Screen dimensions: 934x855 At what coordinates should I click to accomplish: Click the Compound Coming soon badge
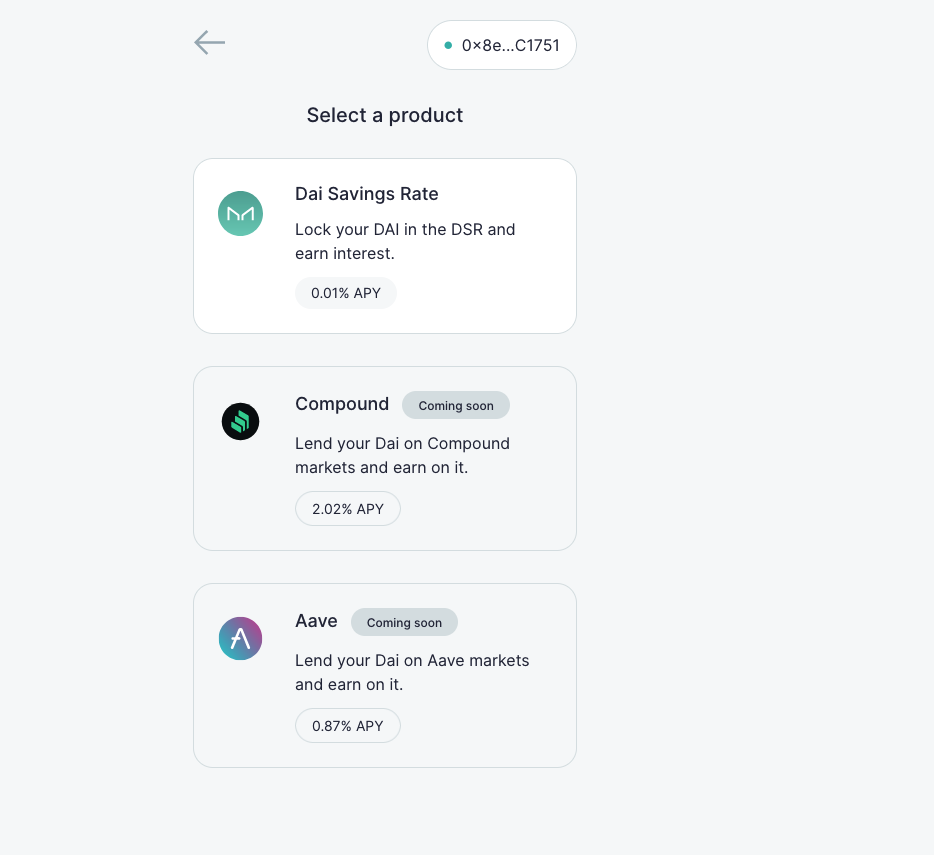pyautogui.click(x=456, y=406)
